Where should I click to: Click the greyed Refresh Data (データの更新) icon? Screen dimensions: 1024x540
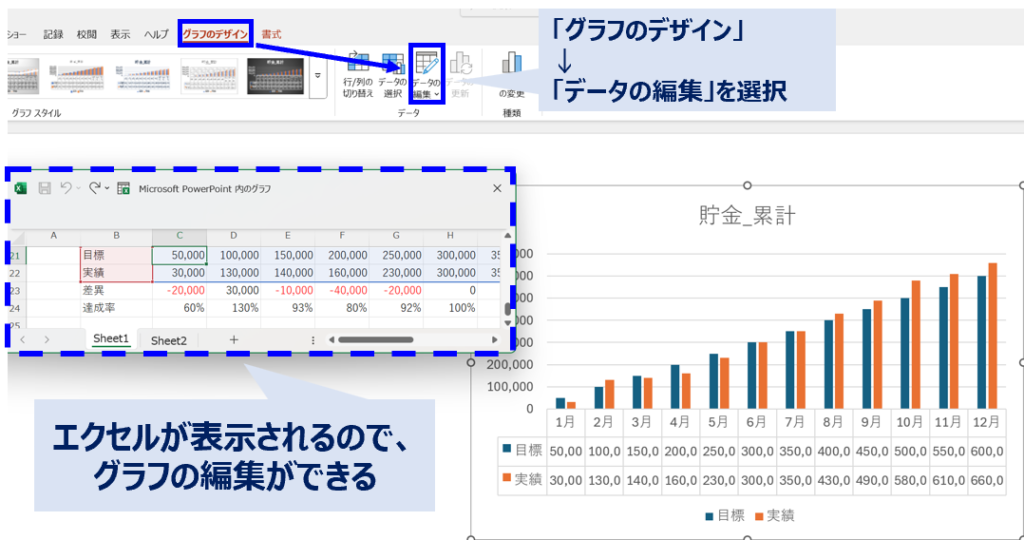pyautogui.click(x=460, y=63)
